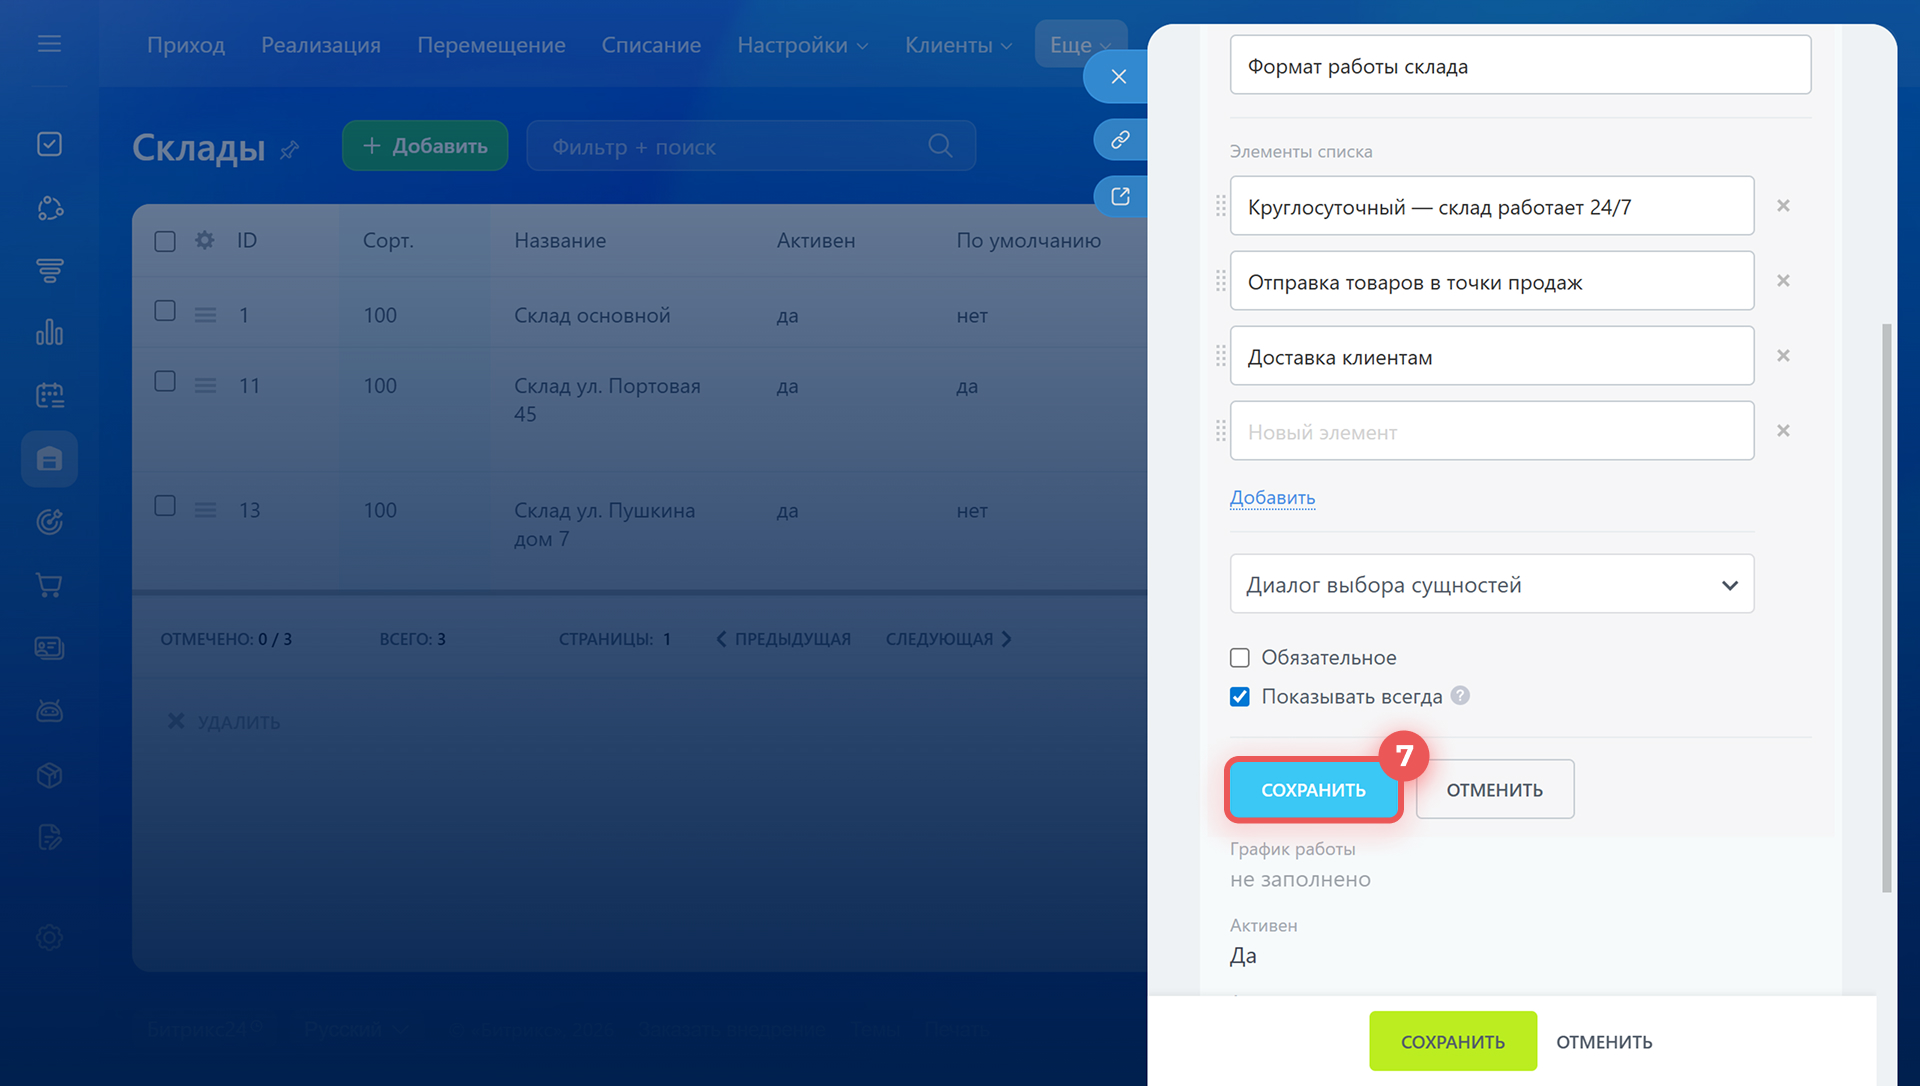Click the shopping cart sidebar icon
1920x1086 pixels.
(x=49, y=585)
